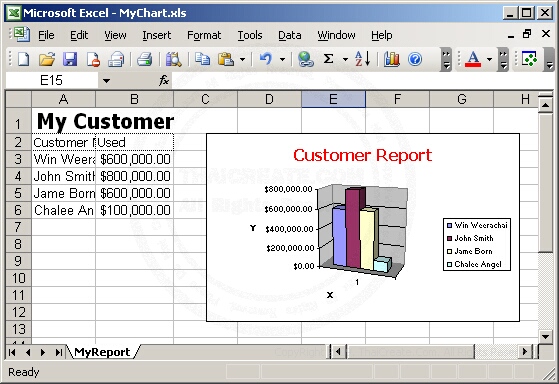The image size is (559, 384).
Task: Click the Permission document icon
Action: coord(93,59)
